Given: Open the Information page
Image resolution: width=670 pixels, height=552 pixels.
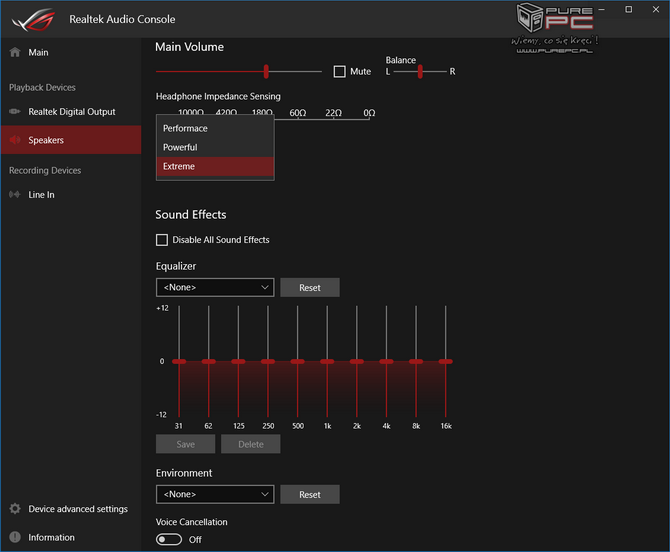Looking at the screenshot, I should tap(71, 537).
